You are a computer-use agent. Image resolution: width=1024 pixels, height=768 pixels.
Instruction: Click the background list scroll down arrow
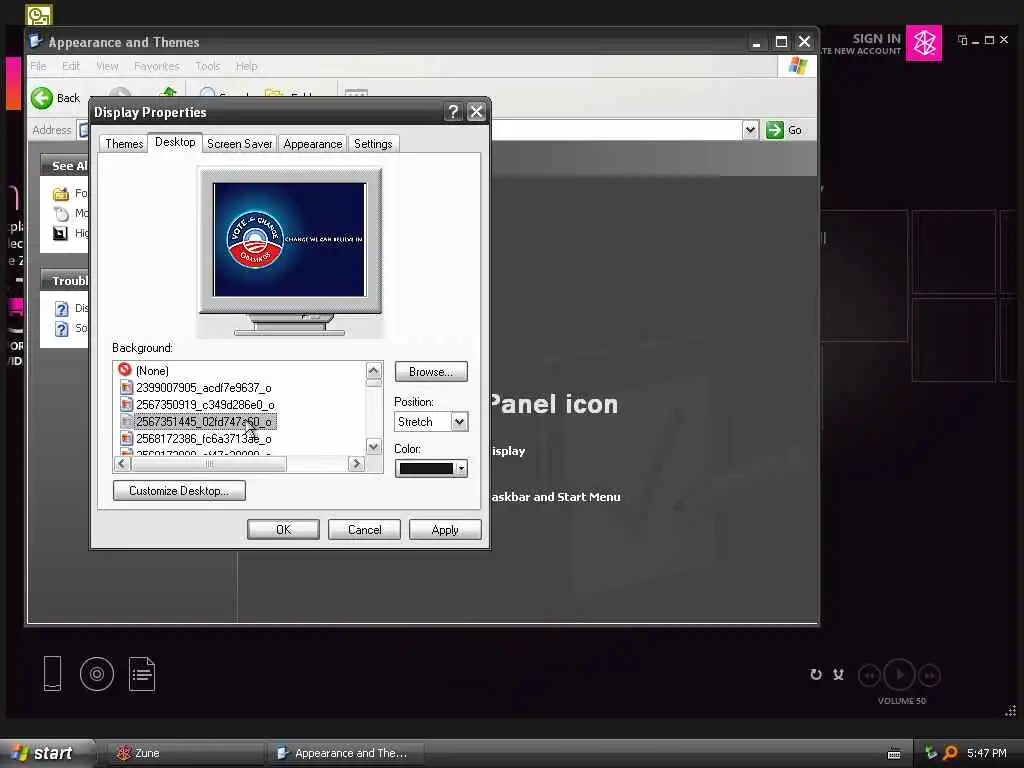pyautogui.click(x=374, y=447)
